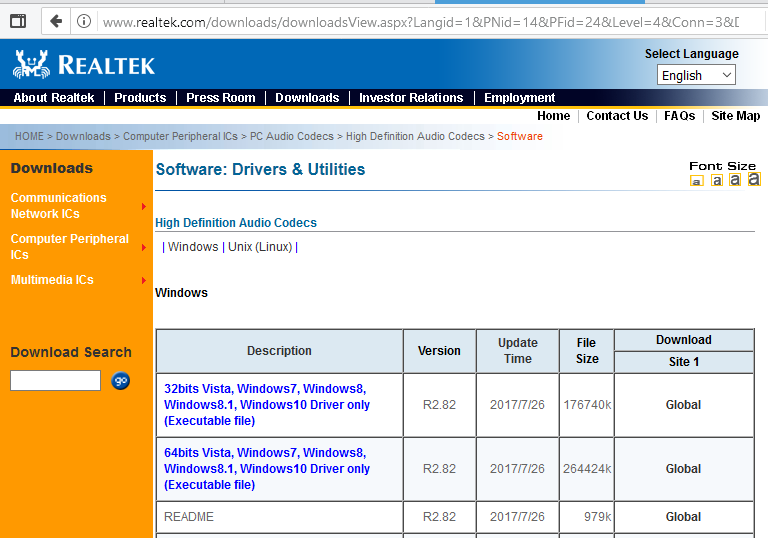768x538 pixels.
Task: Click the browser address bar URL
Action: (x=420, y=22)
